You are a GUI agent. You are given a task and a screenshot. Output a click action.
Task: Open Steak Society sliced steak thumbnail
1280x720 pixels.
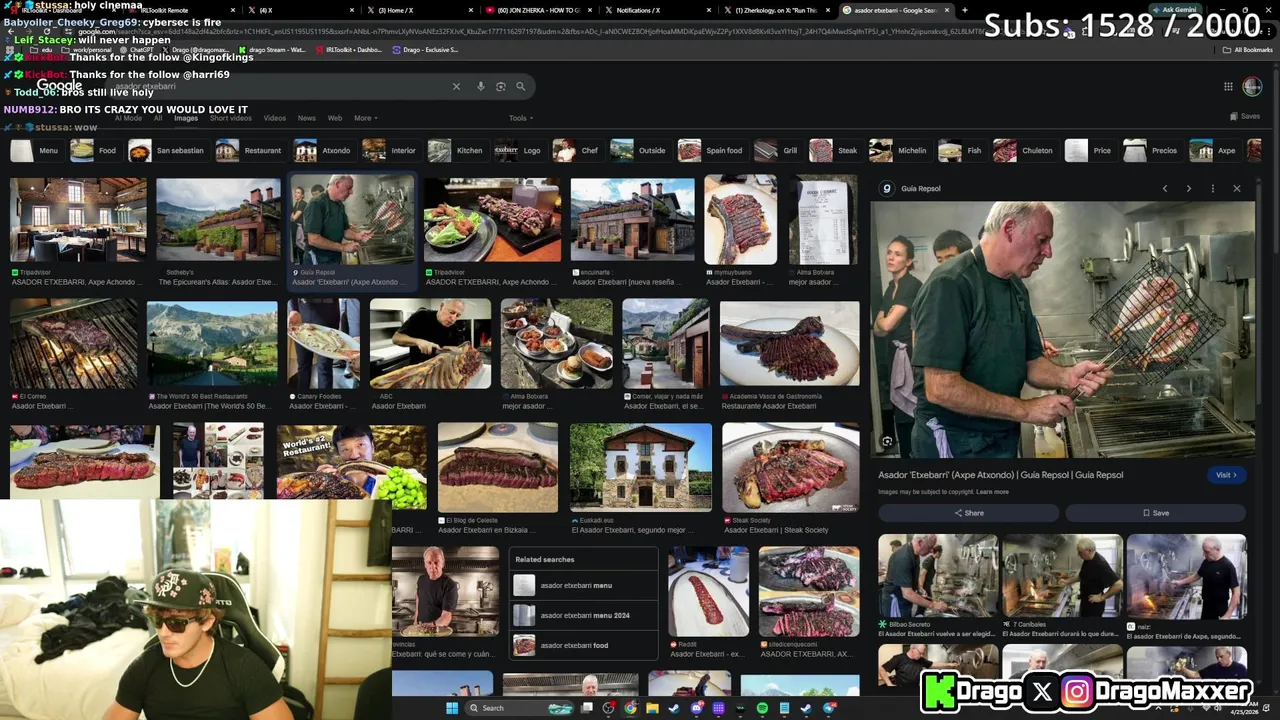(790, 468)
